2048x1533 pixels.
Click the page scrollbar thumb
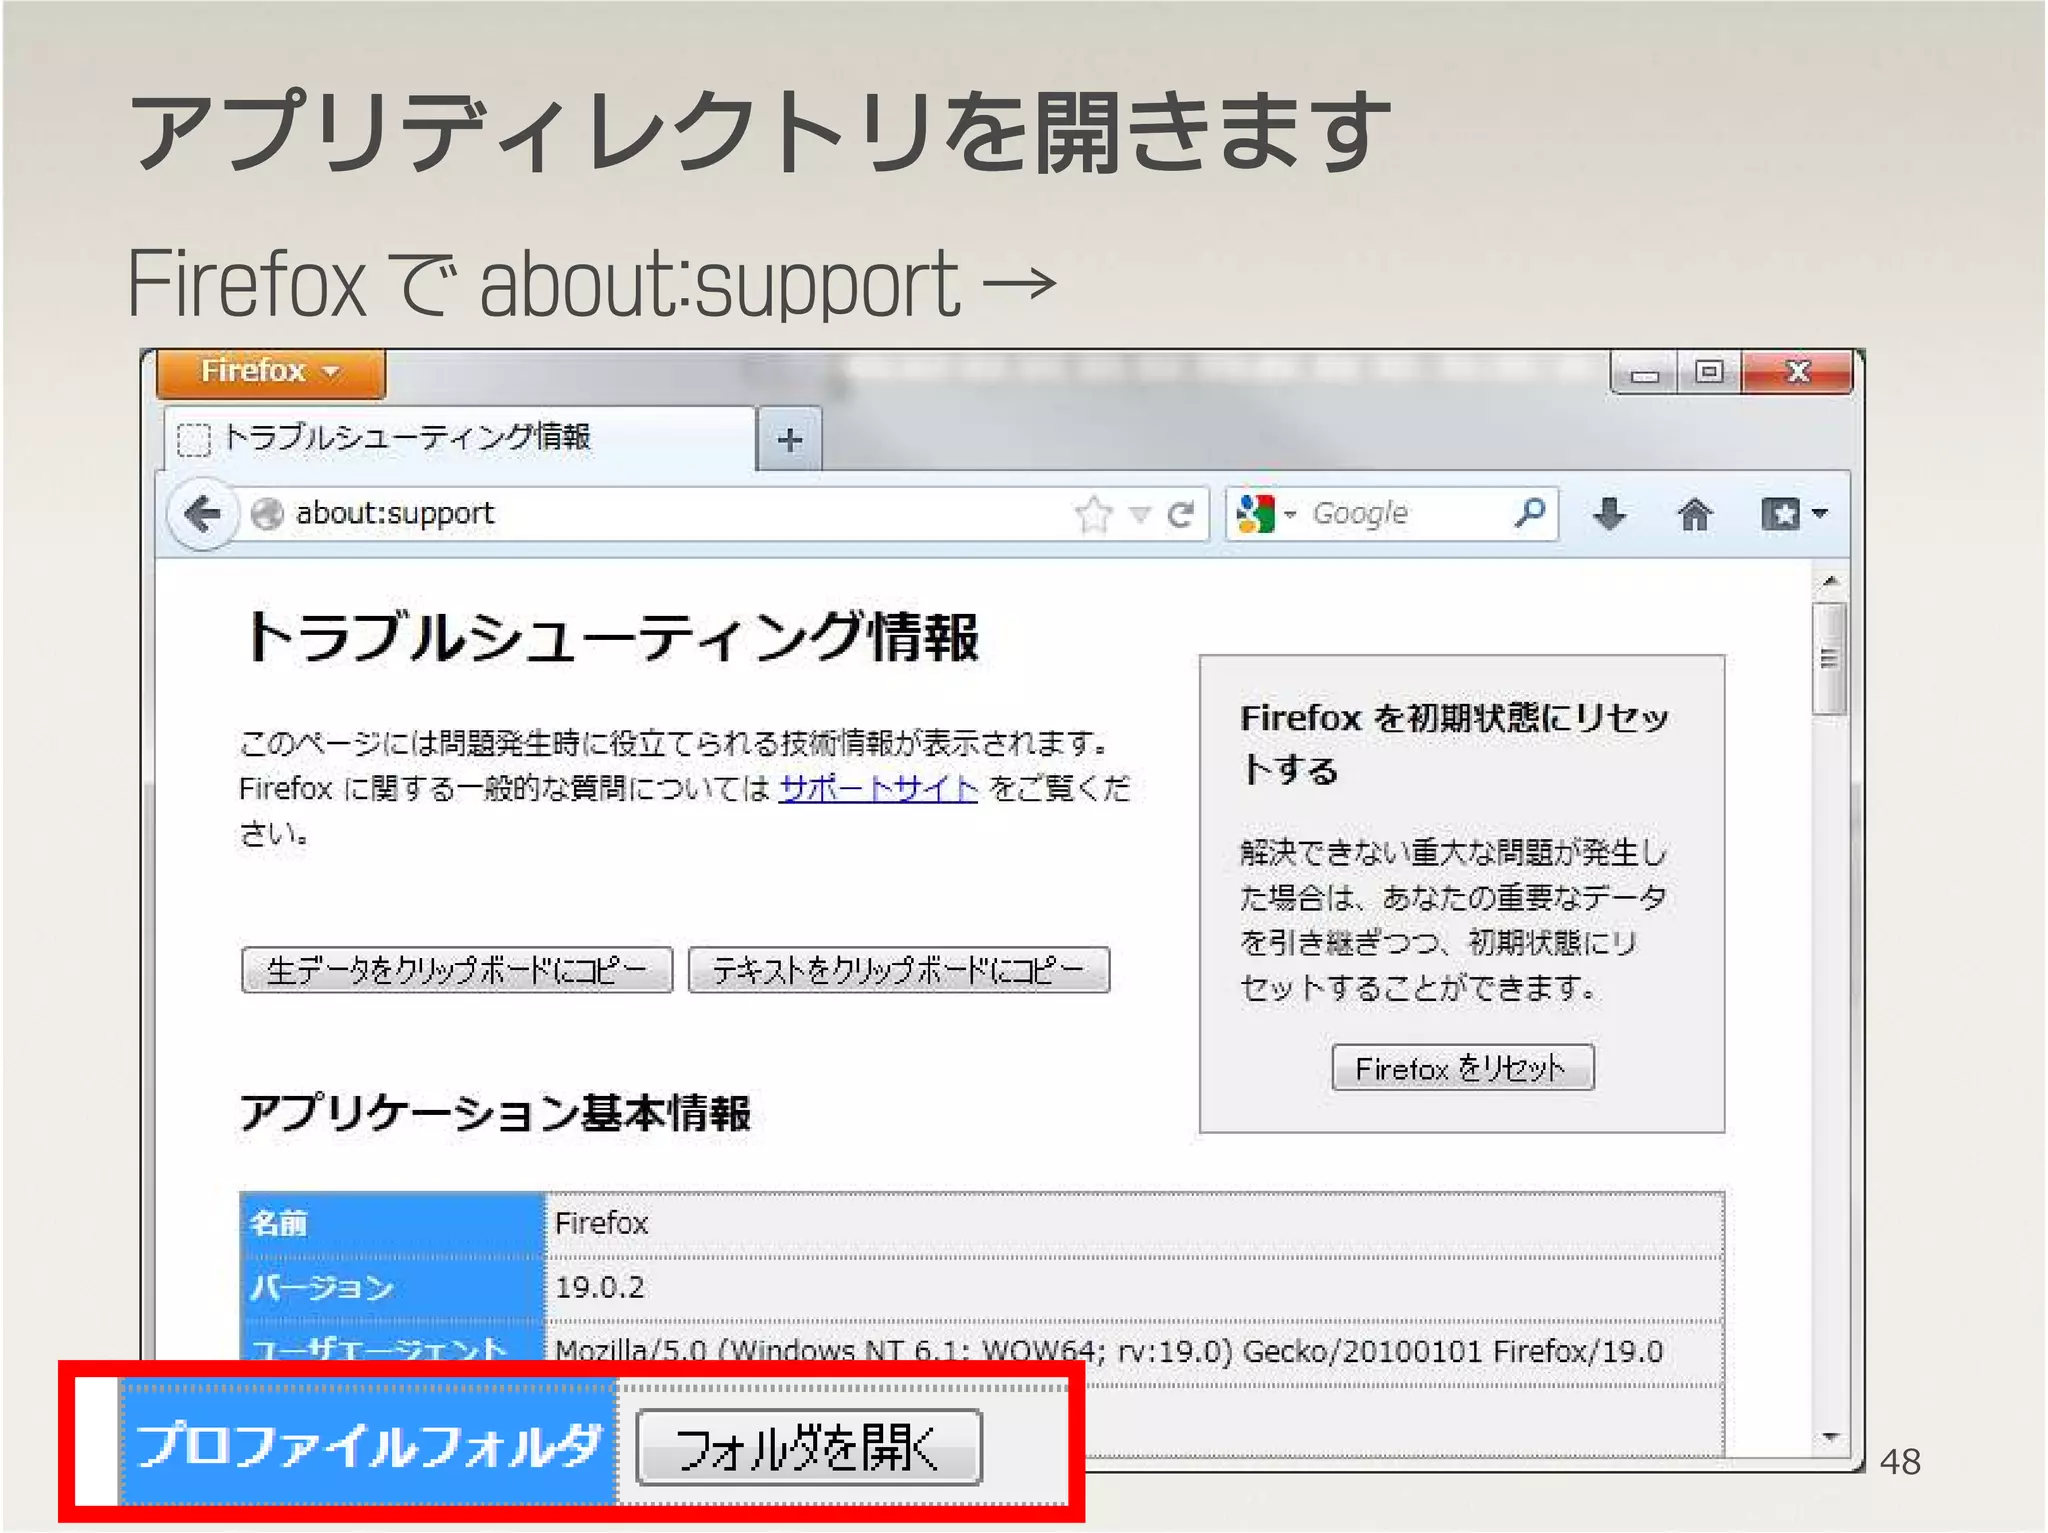(1830, 659)
